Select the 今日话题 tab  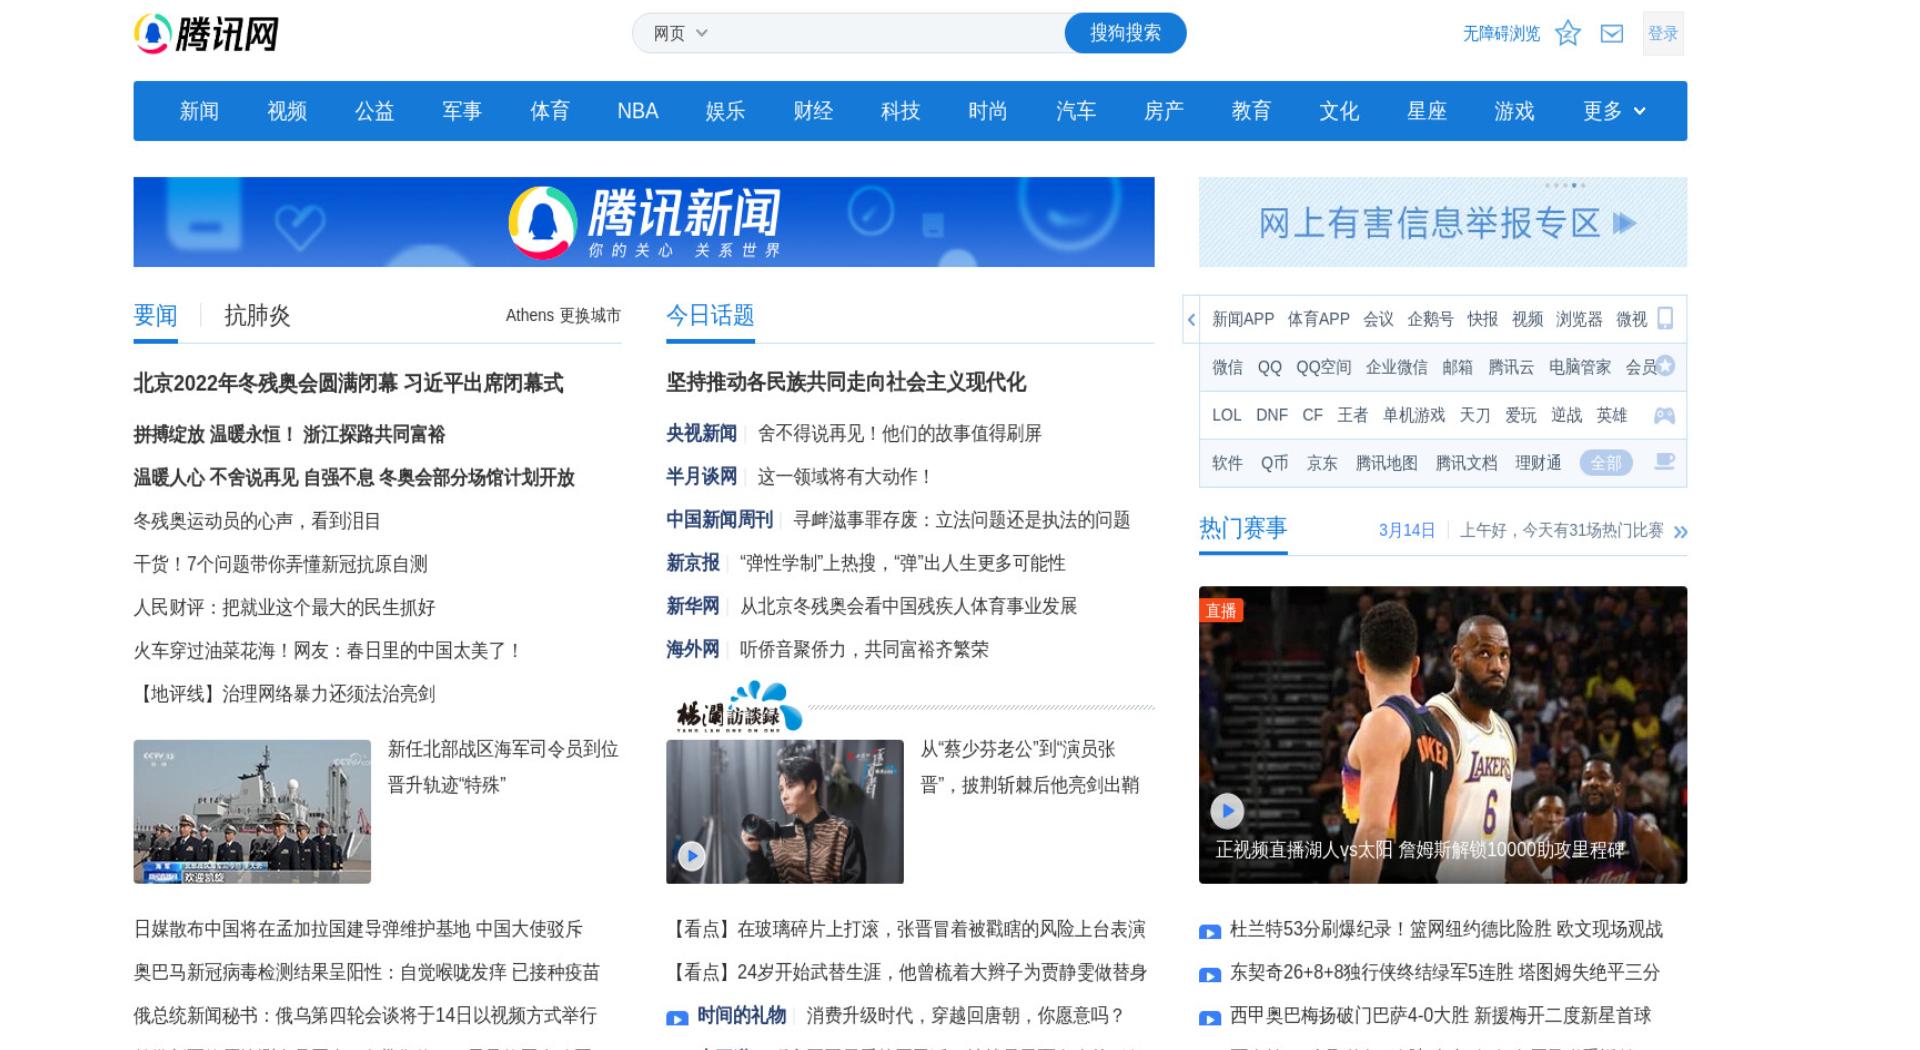[710, 316]
